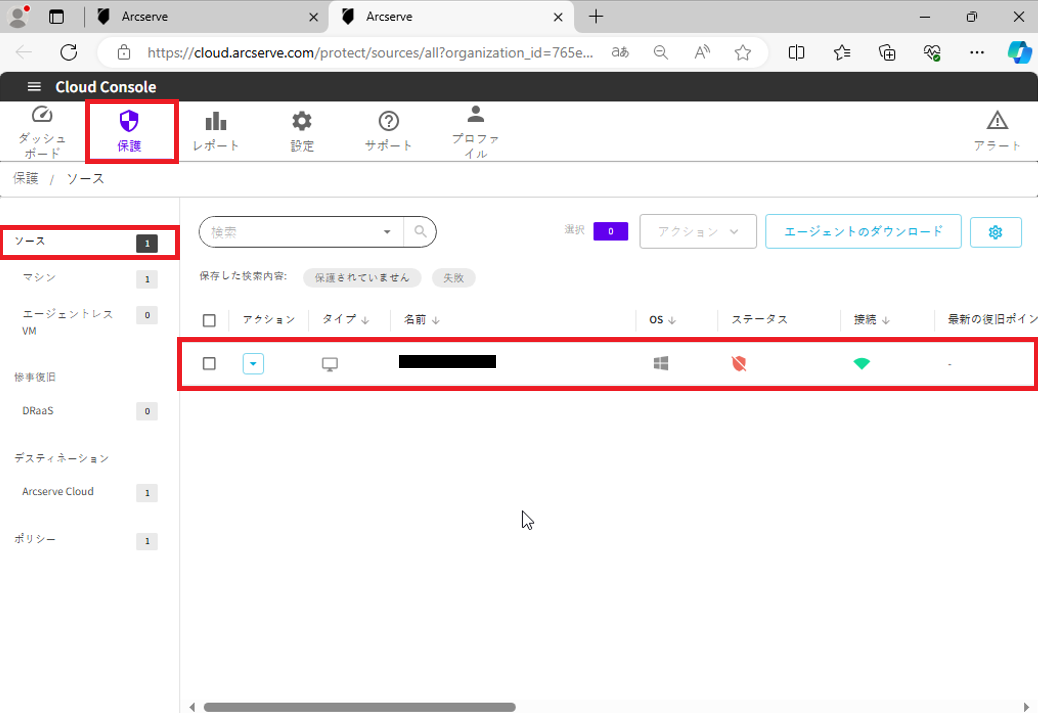Check the machine row checkbox
The image size is (1038, 713).
[x=209, y=364]
